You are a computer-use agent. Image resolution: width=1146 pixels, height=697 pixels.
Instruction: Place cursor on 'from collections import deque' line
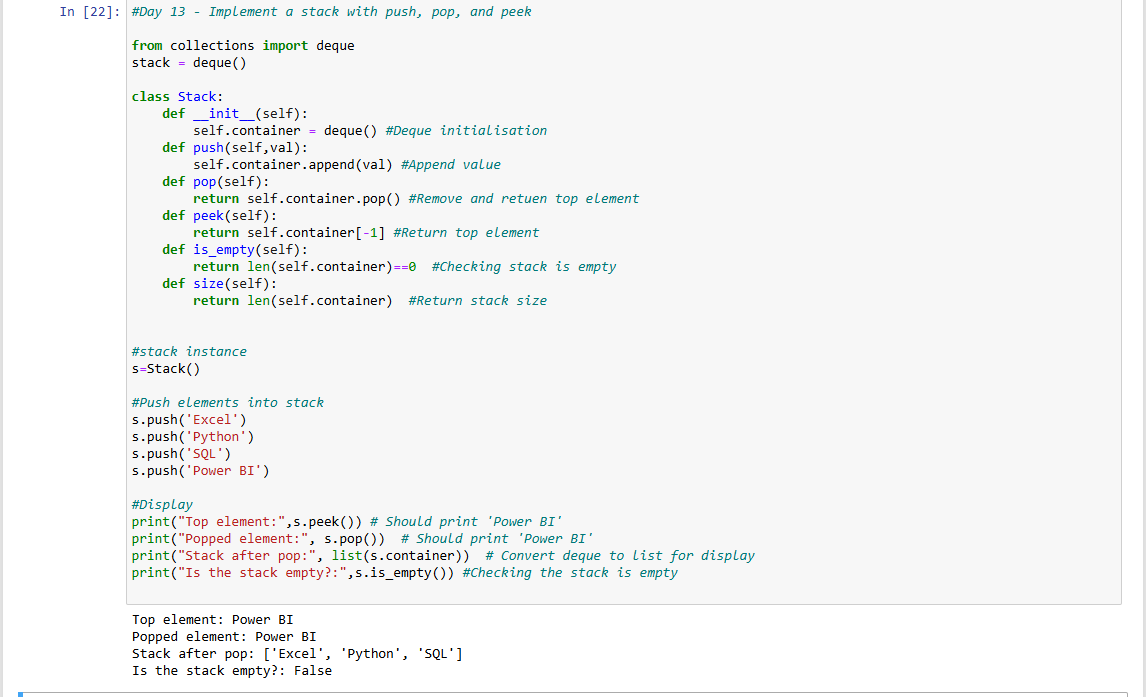pos(243,45)
